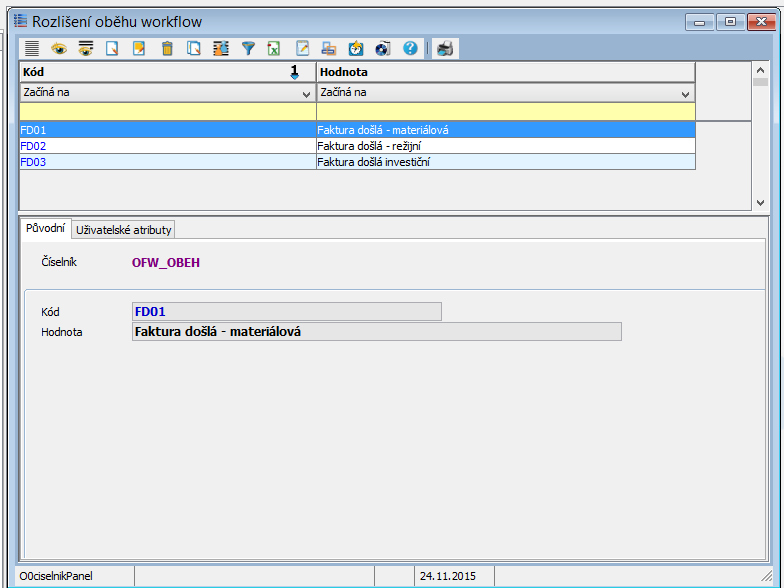This screenshot has height=588, width=784.
Task: Click the sort arrow in Kód header
Action: pos(294,72)
